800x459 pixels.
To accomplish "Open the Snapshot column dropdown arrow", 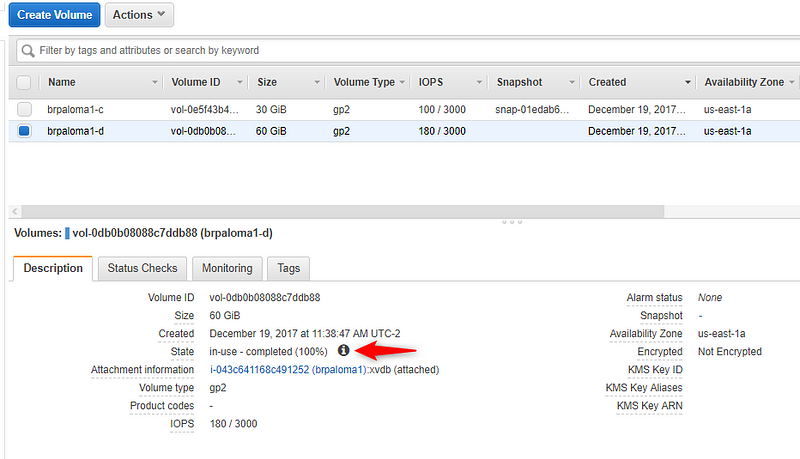I will [572, 82].
